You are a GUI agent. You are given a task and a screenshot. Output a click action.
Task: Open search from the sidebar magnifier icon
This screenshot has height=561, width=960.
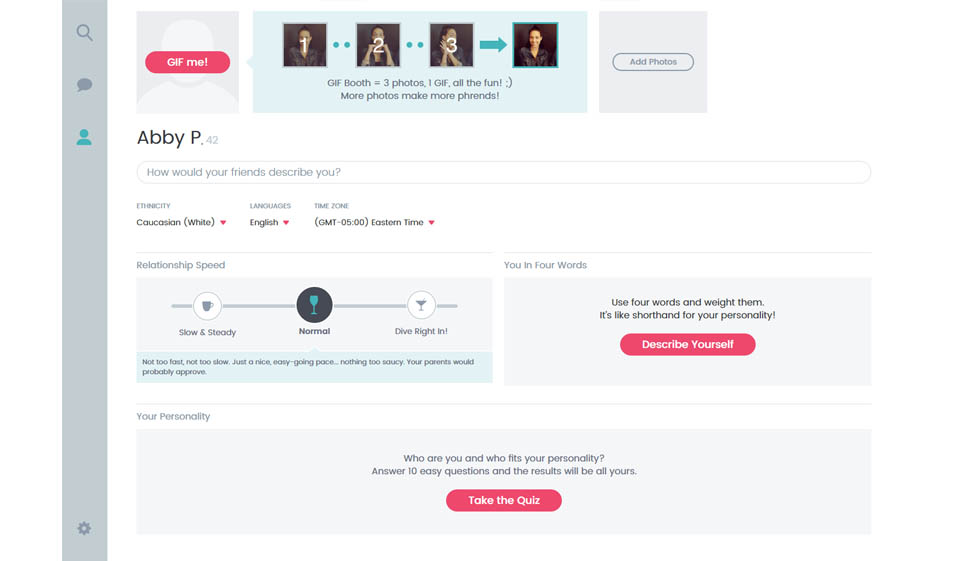pyautogui.click(x=84, y=33)
